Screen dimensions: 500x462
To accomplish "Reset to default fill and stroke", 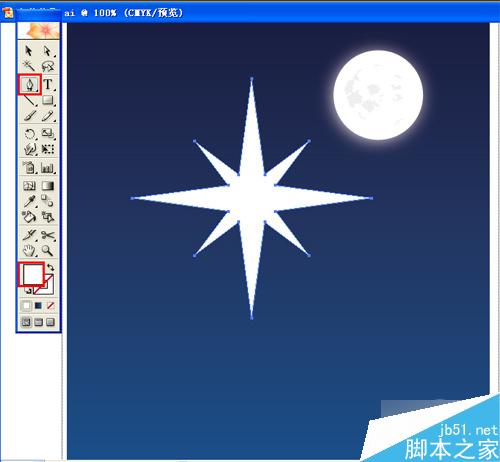I will click(28, 291).
